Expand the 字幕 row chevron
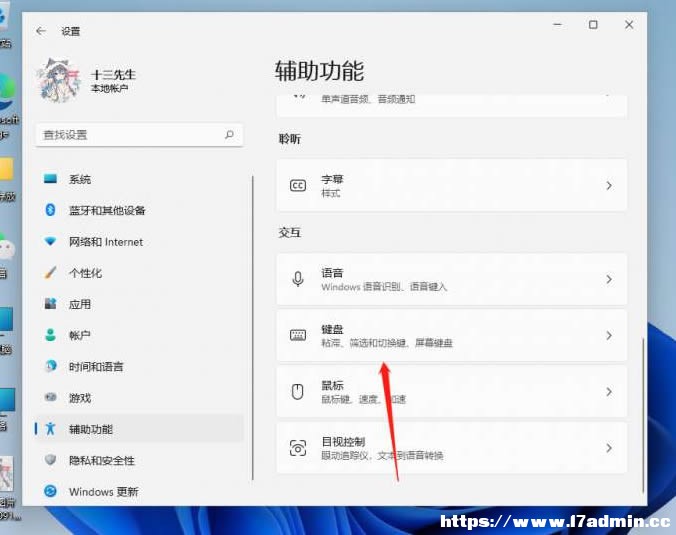The width and height of the screenshot is (676, 535). 609,185
